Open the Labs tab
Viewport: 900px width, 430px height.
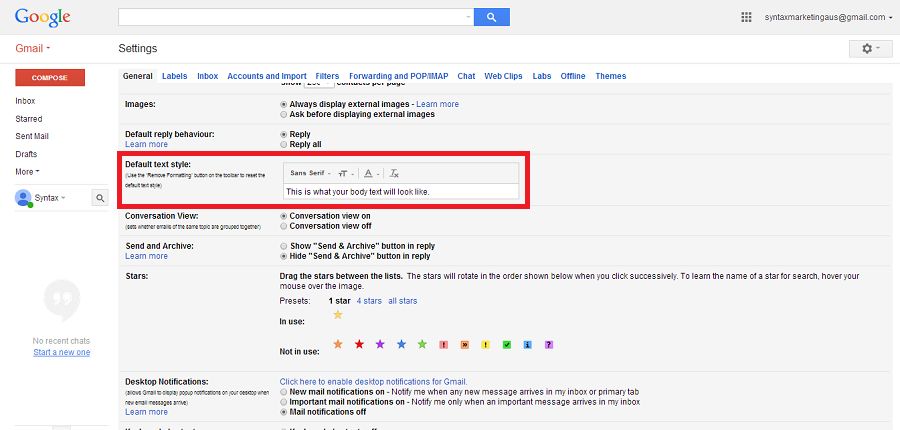click(x=542, y=76)
